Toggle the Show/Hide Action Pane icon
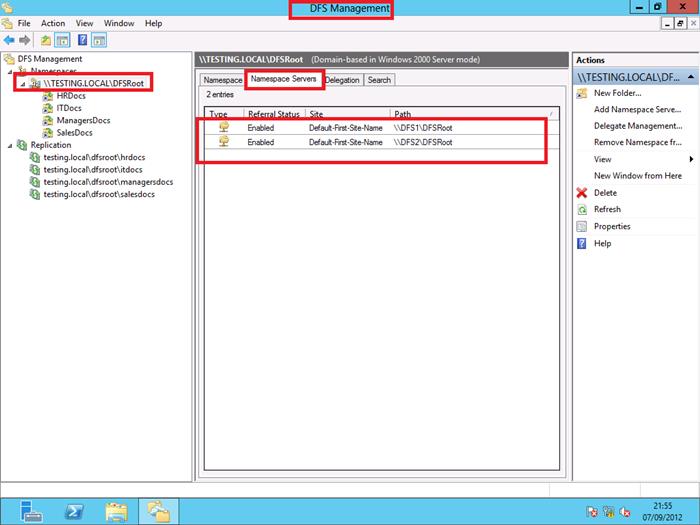The height and width of the screenshot is (525, 700). point(99,40)
